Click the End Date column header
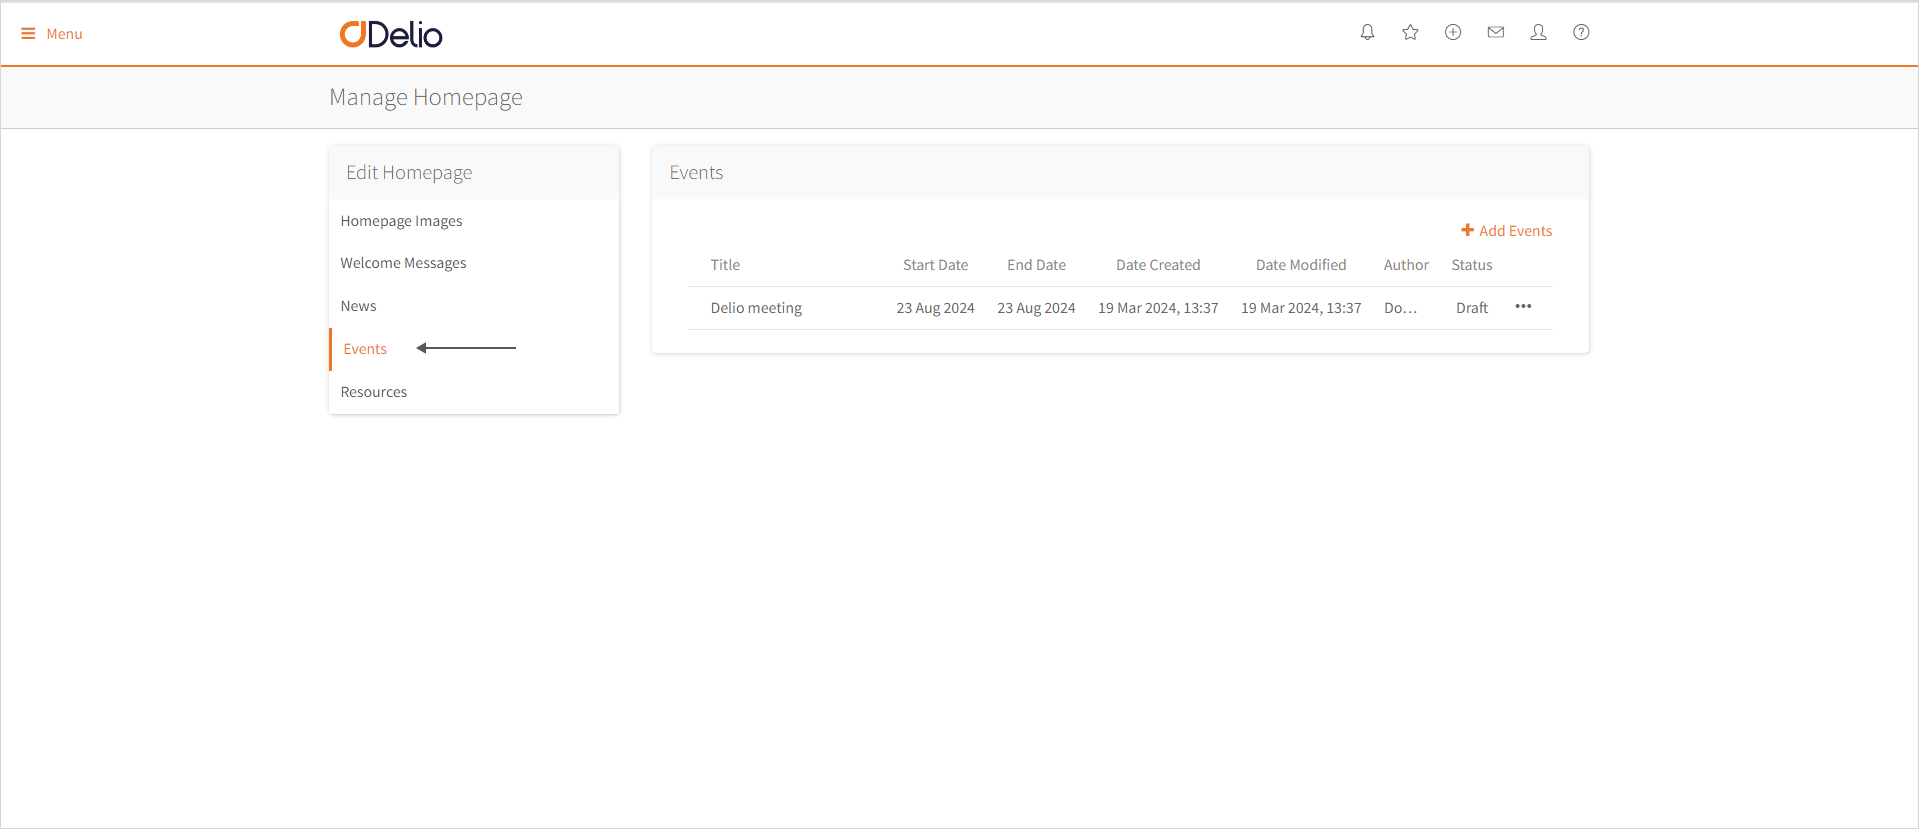1919x829 pixels. (1036, 265)
